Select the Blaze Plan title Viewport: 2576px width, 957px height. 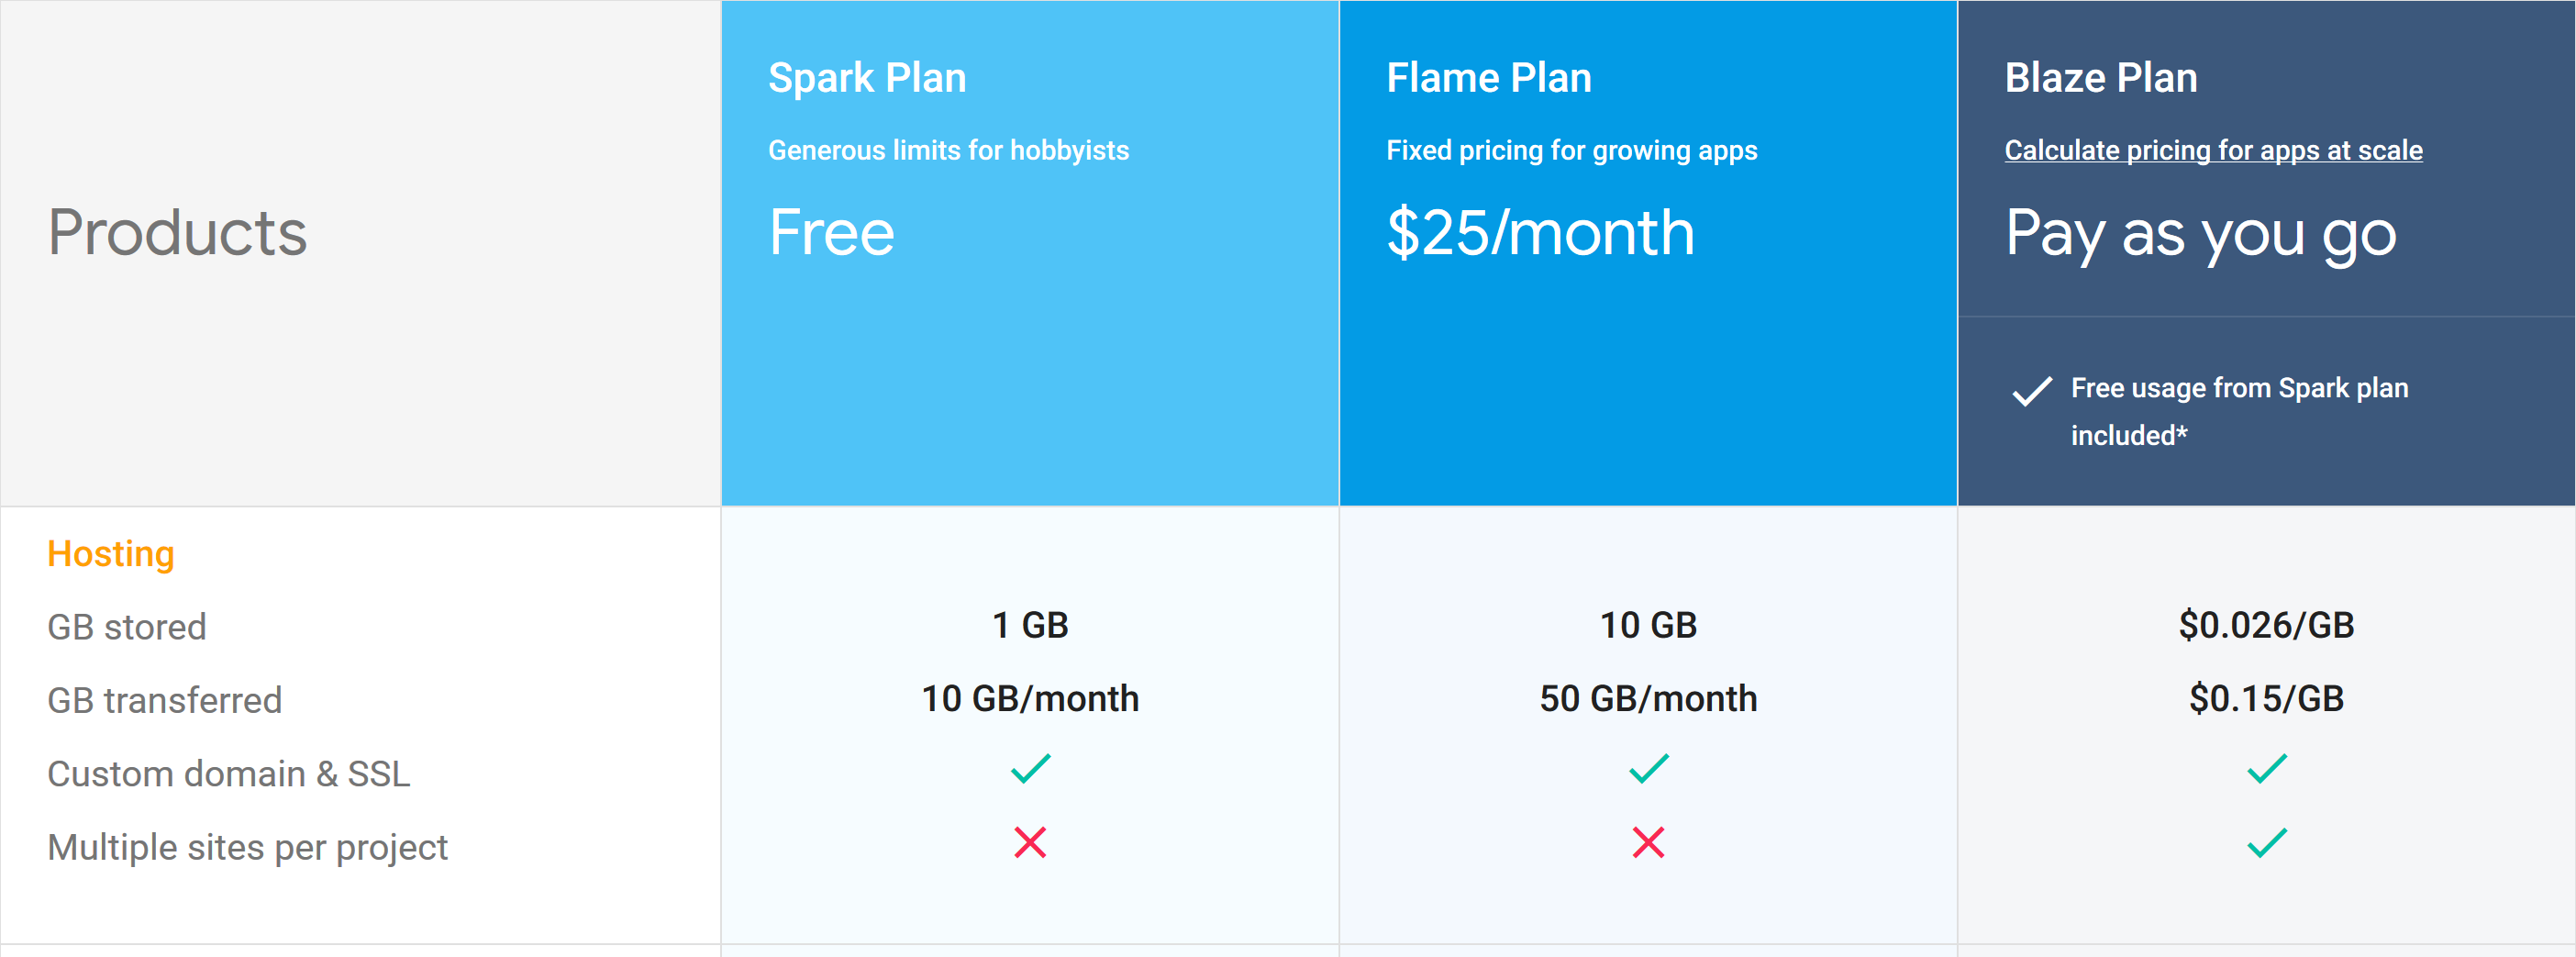tap(2101, 78)
